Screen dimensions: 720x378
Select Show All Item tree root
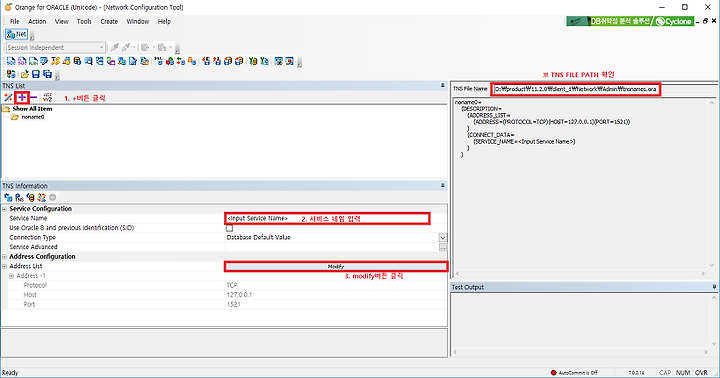pos(32,109)
